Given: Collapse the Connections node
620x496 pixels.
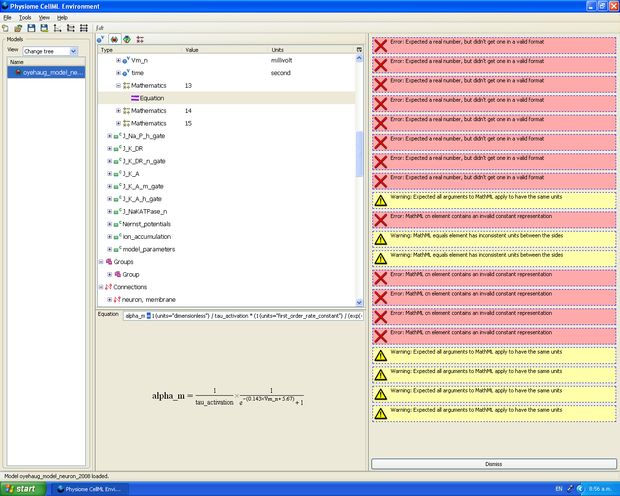Looking at the screenshot, I should coord(101,287).
